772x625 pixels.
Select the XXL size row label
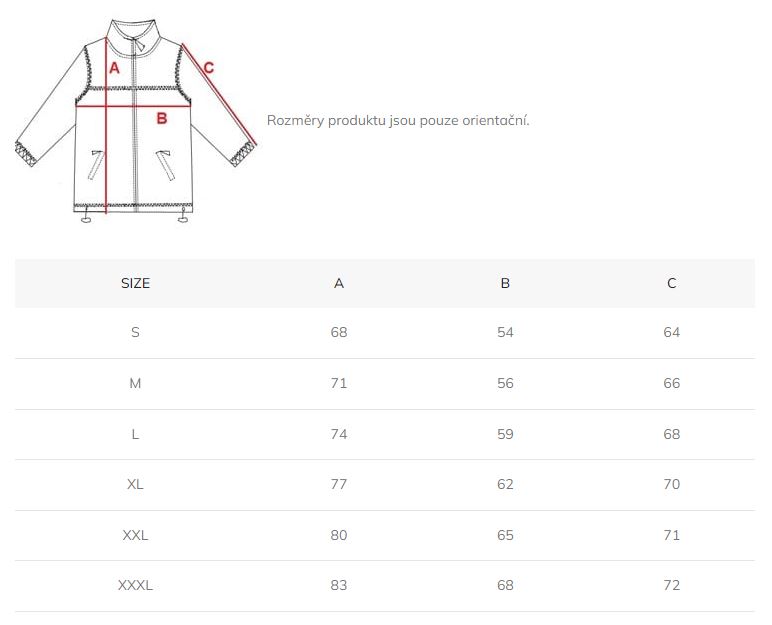(135, 535)
